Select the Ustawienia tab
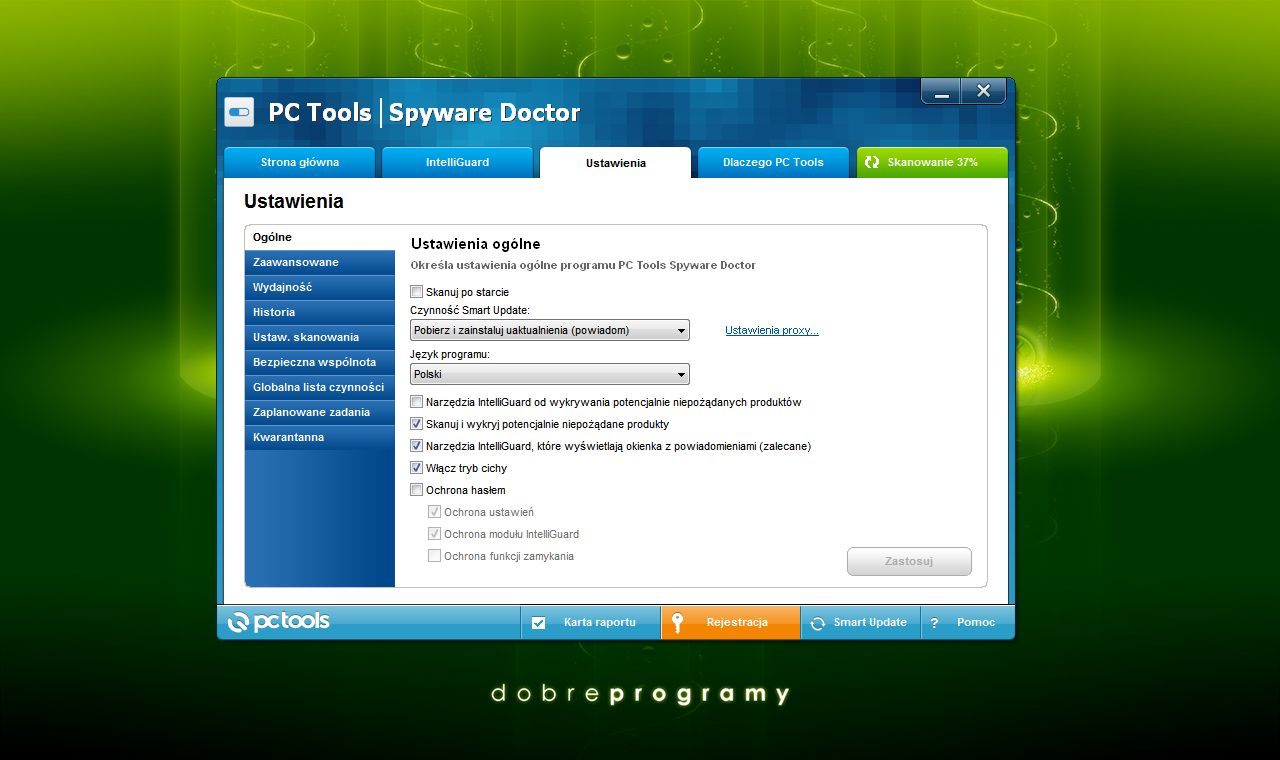1280x760 pixels. pos(615,163)
